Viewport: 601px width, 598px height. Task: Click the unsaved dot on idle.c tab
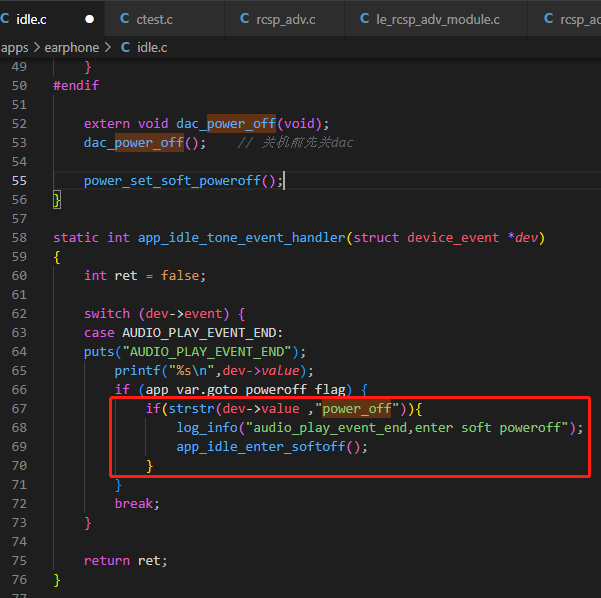click(x=89, y=19)
